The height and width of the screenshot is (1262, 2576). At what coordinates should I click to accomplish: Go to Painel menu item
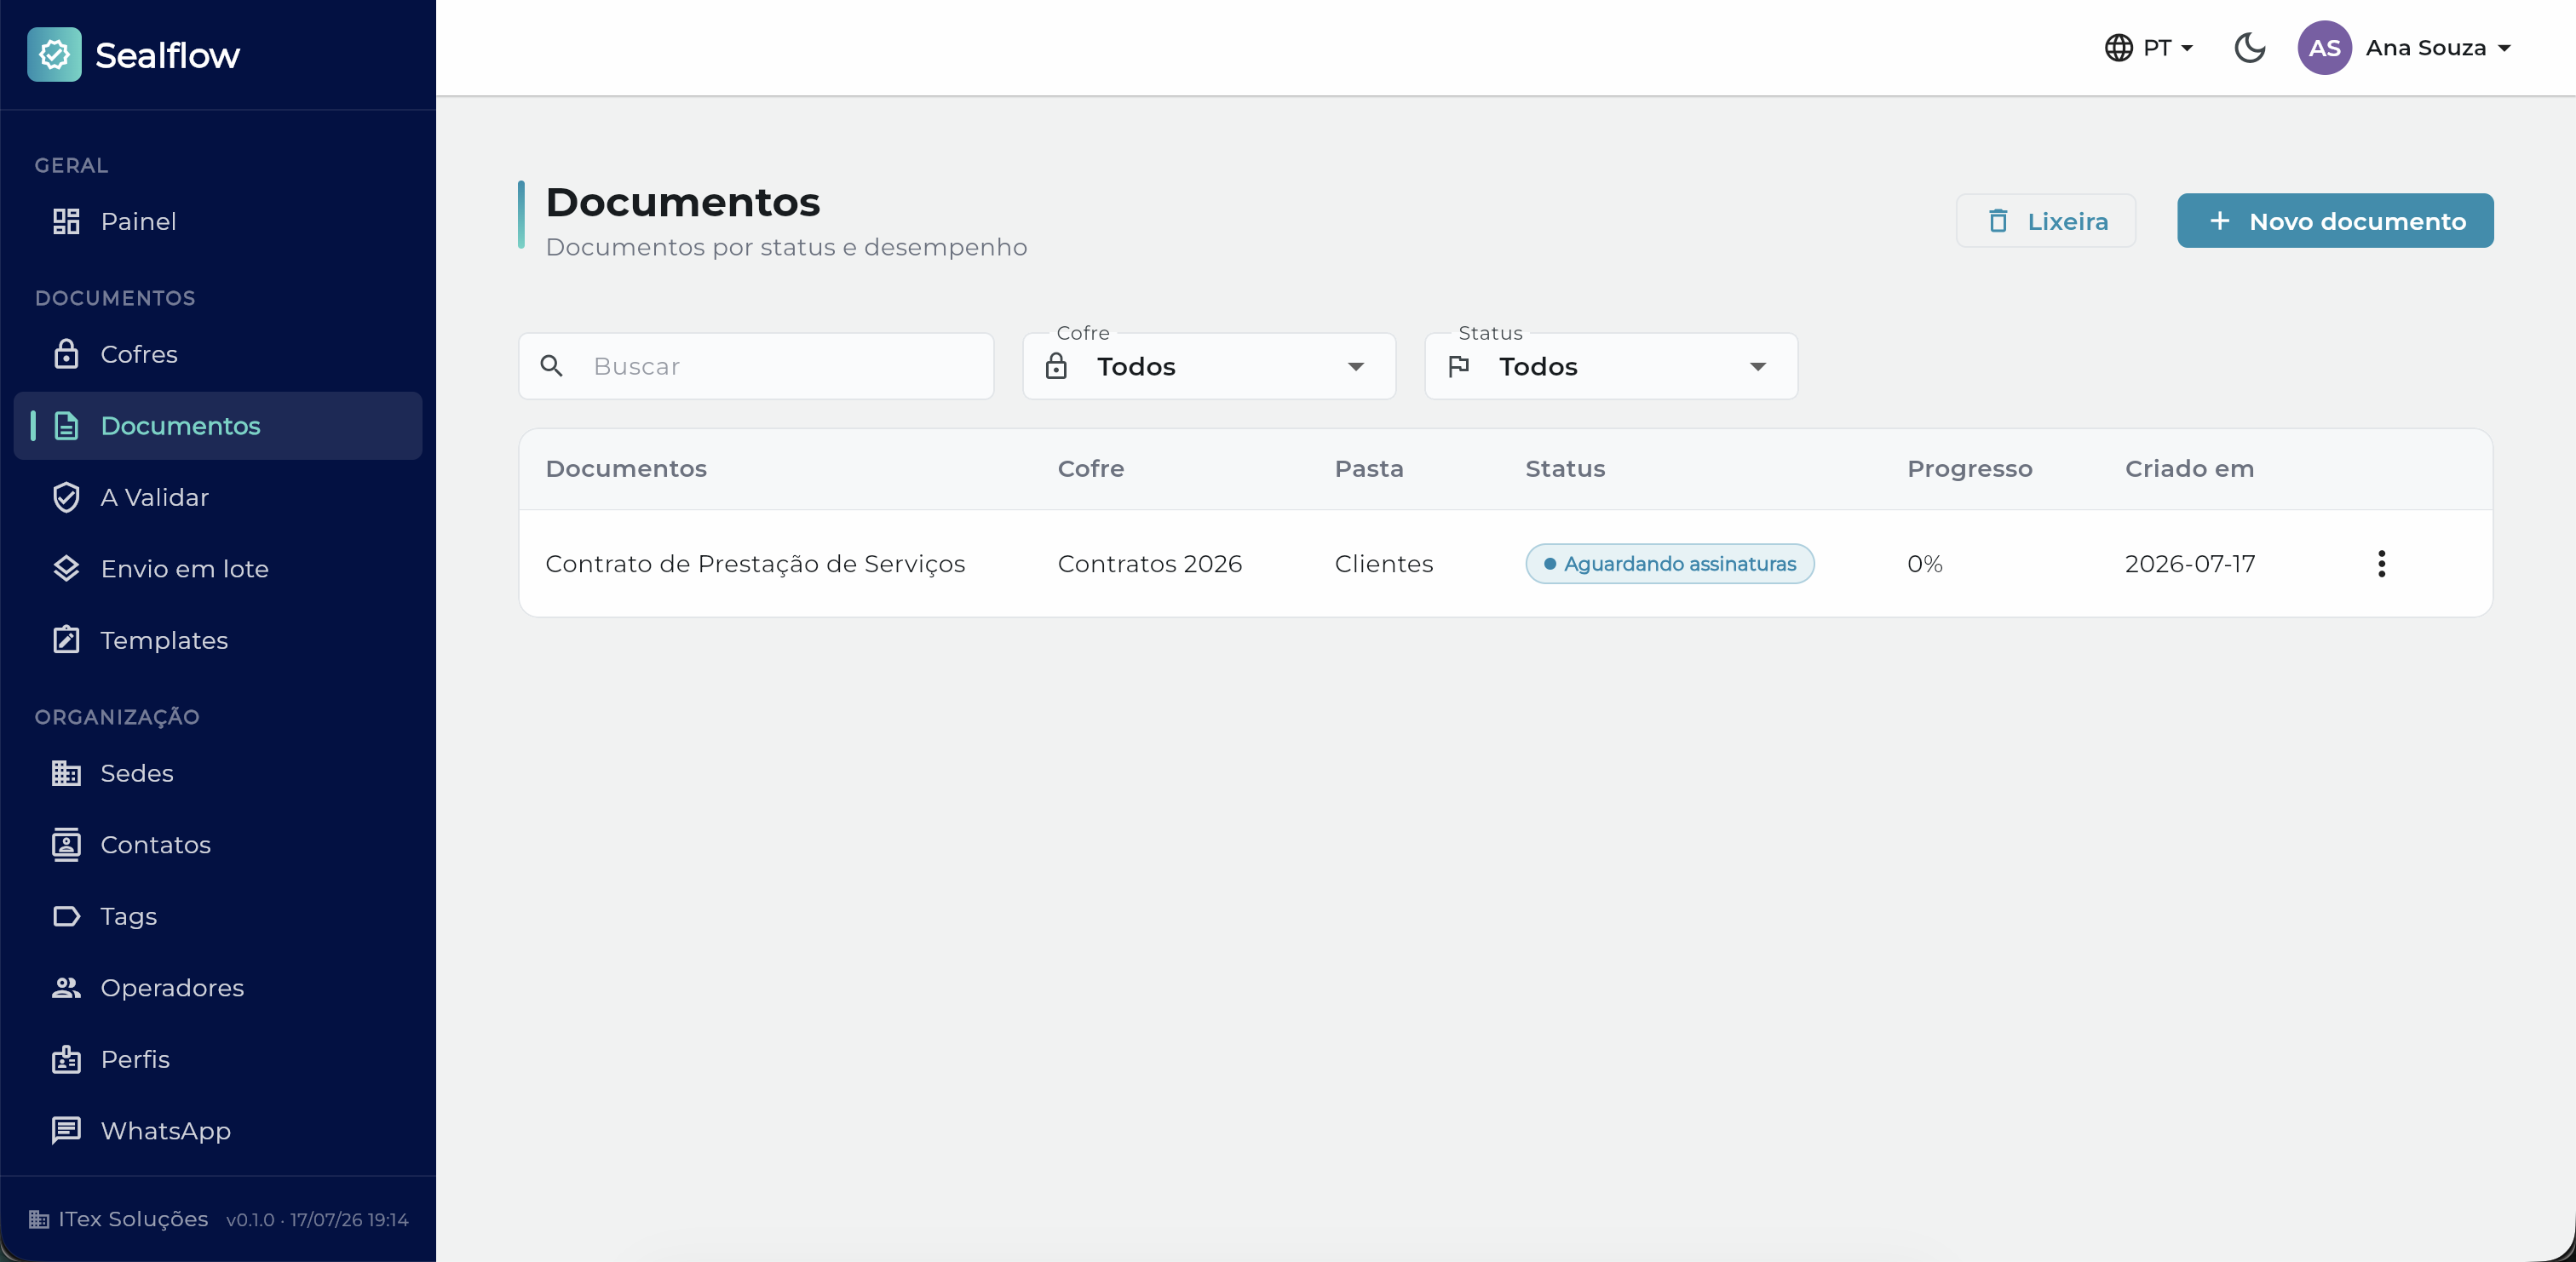218,221
